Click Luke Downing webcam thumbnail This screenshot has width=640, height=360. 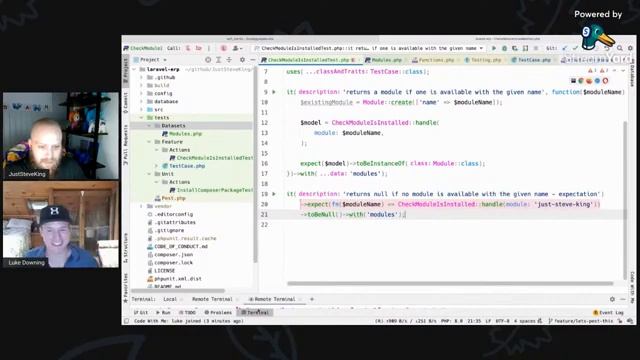coord(61,225)
